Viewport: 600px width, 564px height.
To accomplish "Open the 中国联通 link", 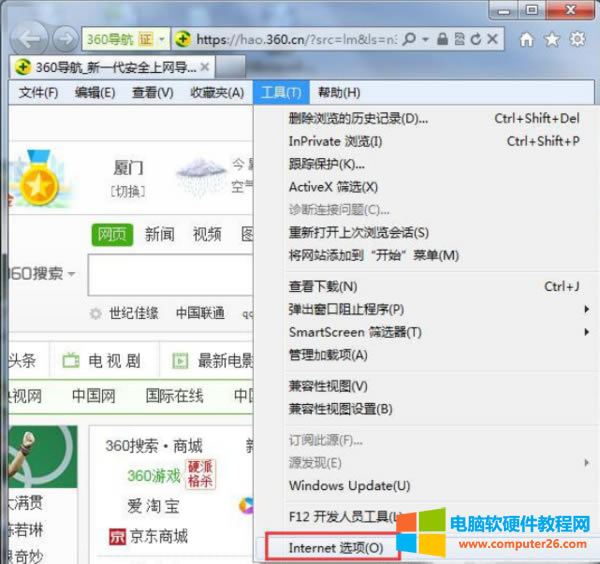I will coord(200,314).
